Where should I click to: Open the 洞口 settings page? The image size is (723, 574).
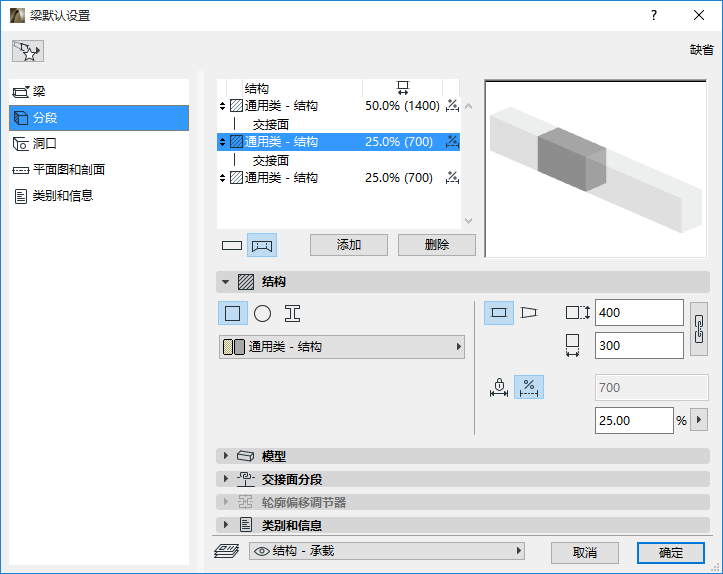click(99, 144)
